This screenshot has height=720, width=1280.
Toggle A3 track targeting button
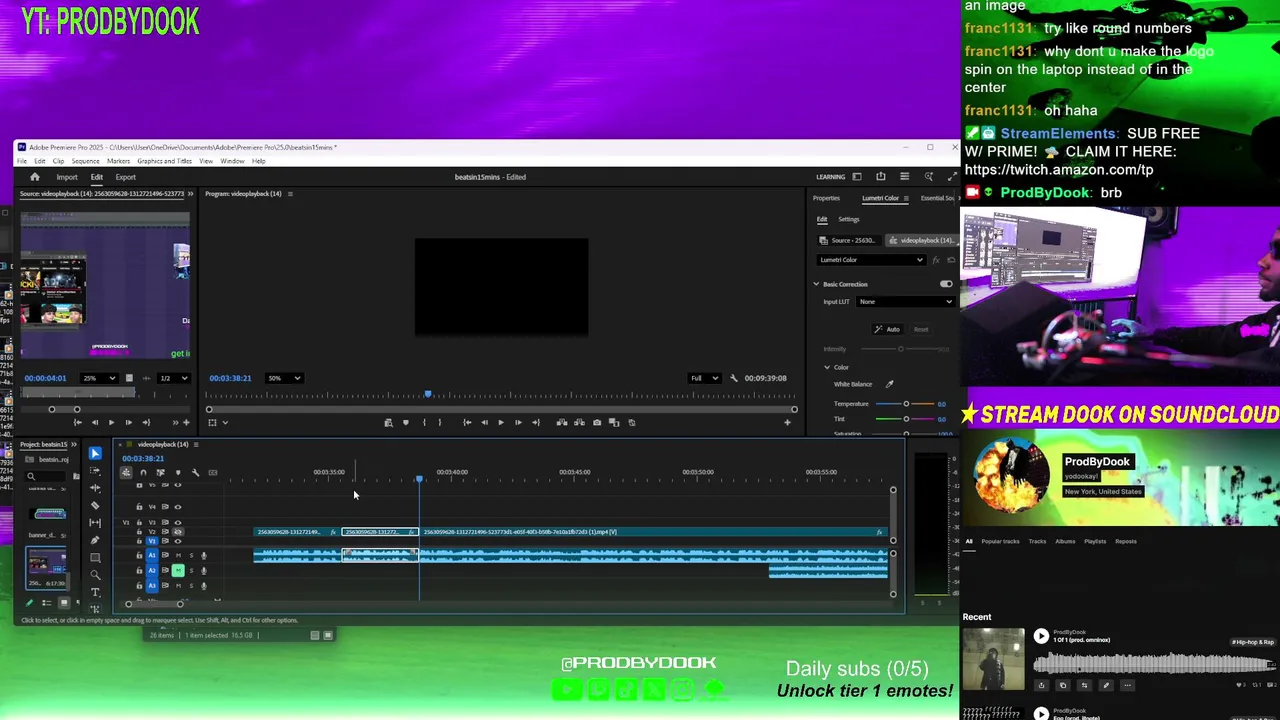pyautogui.click(x=152, y=585)
